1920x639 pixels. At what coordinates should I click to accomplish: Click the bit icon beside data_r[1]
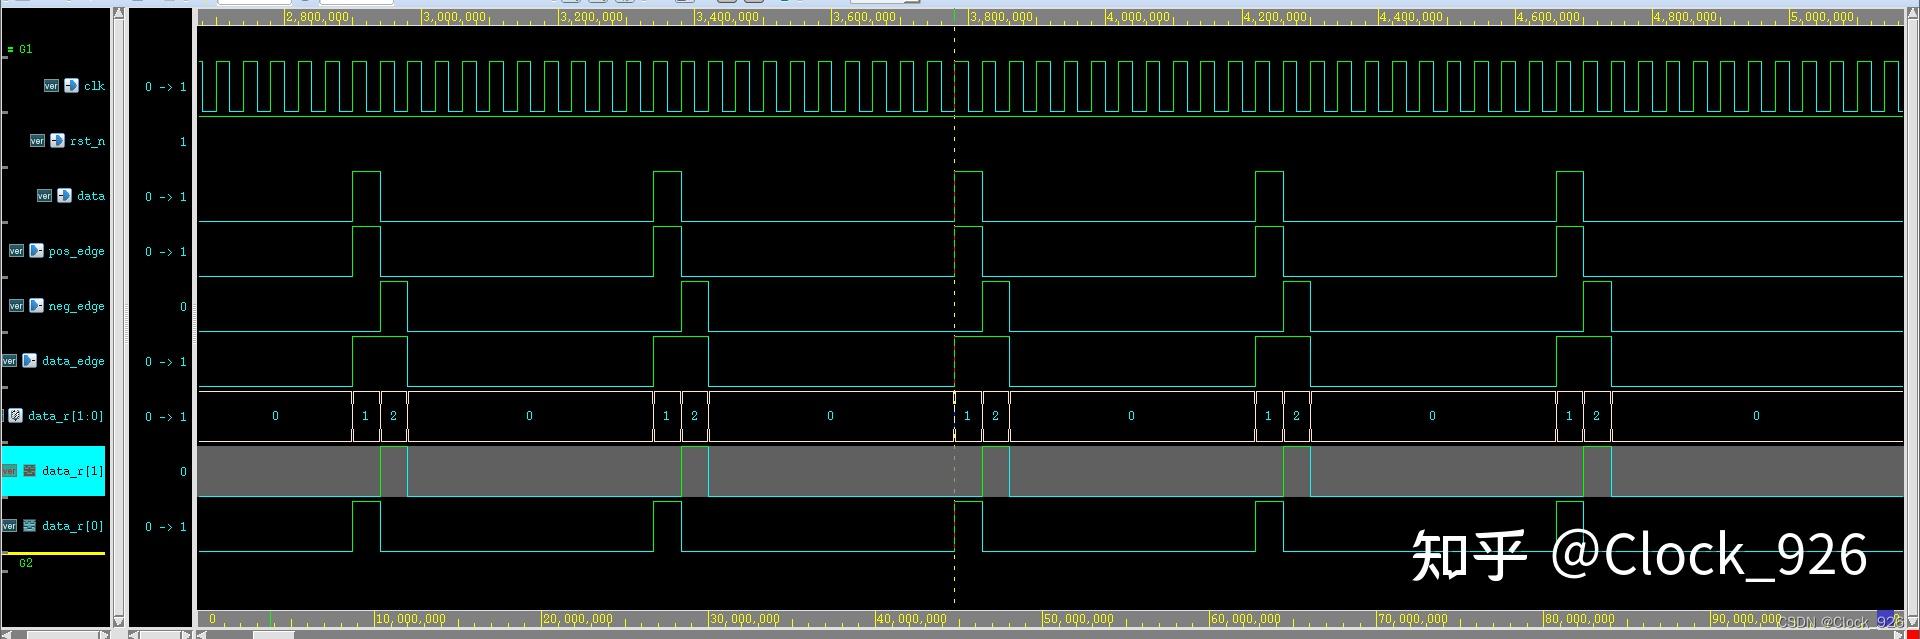click(29, 471)
